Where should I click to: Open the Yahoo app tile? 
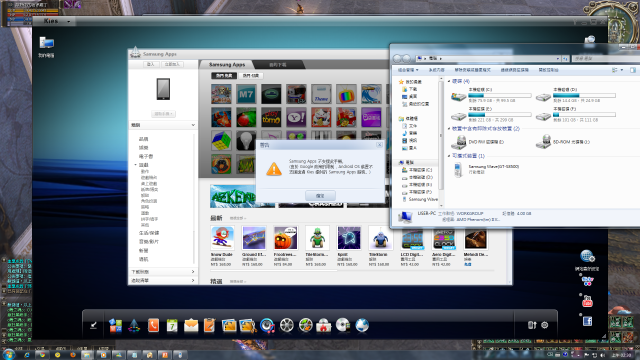pos(296,118)
